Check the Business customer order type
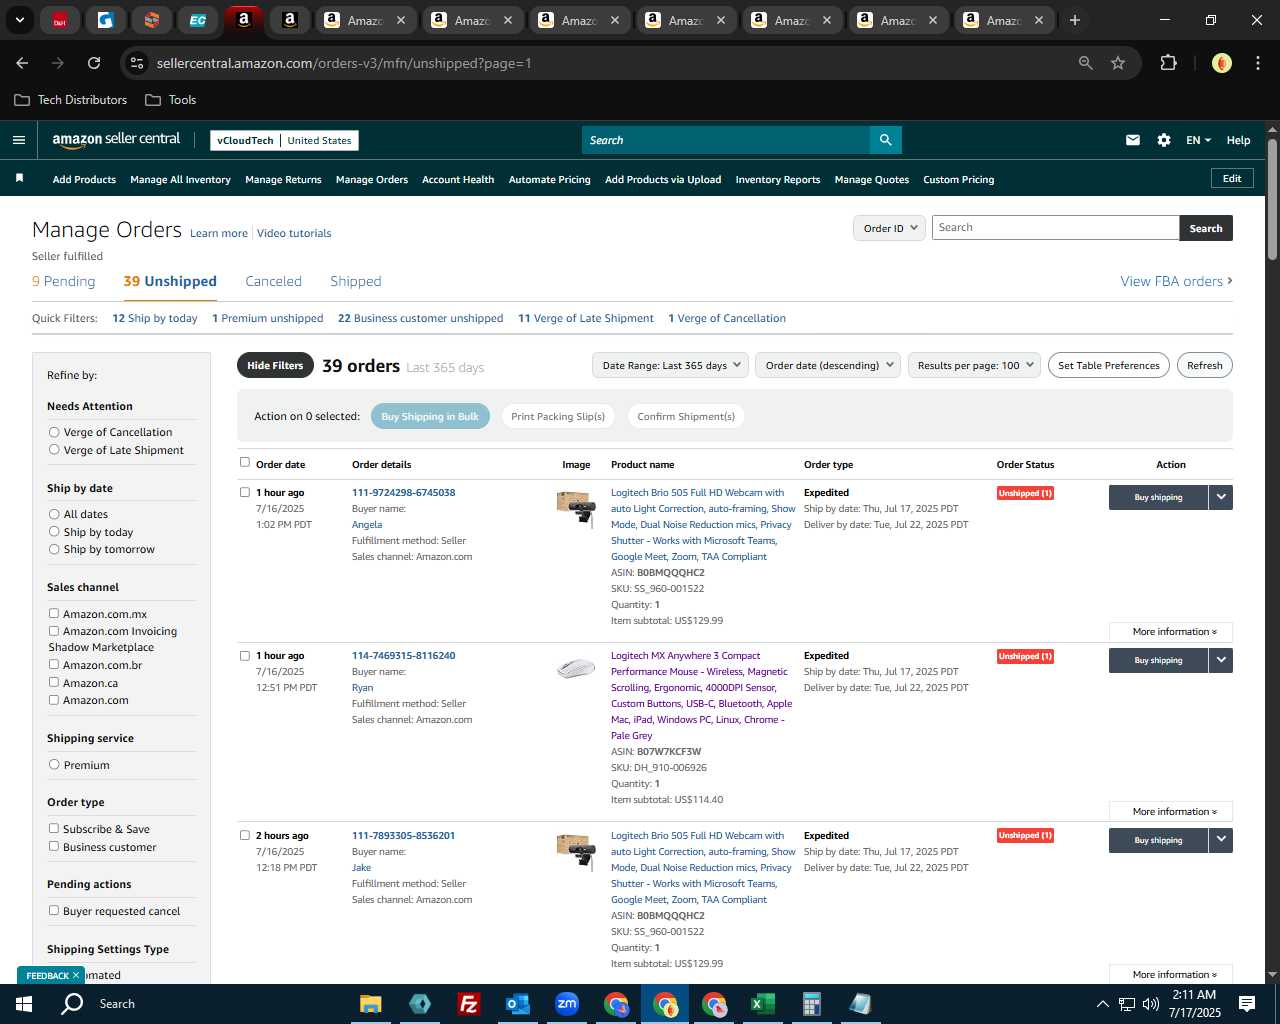Screen dimensions: 1280x1024 coord(54,847)
